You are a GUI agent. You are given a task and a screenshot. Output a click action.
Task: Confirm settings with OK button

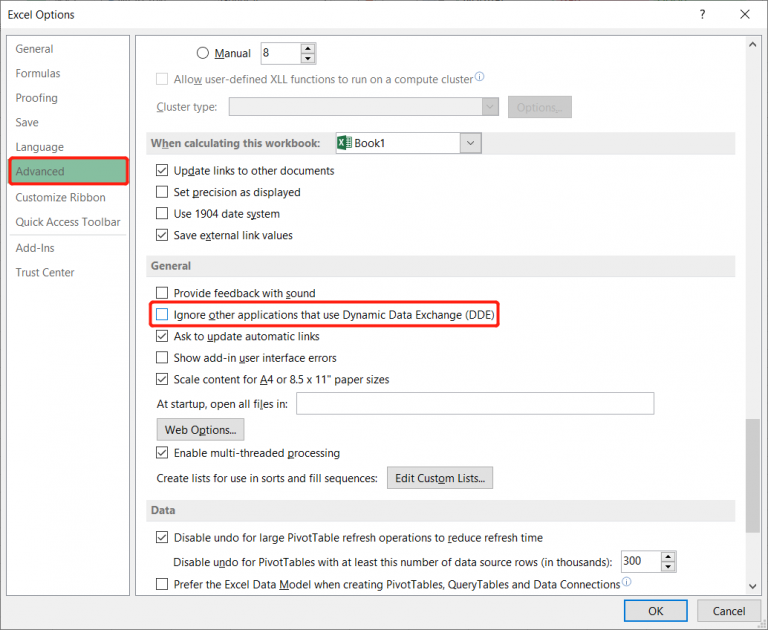click(655, 610)
